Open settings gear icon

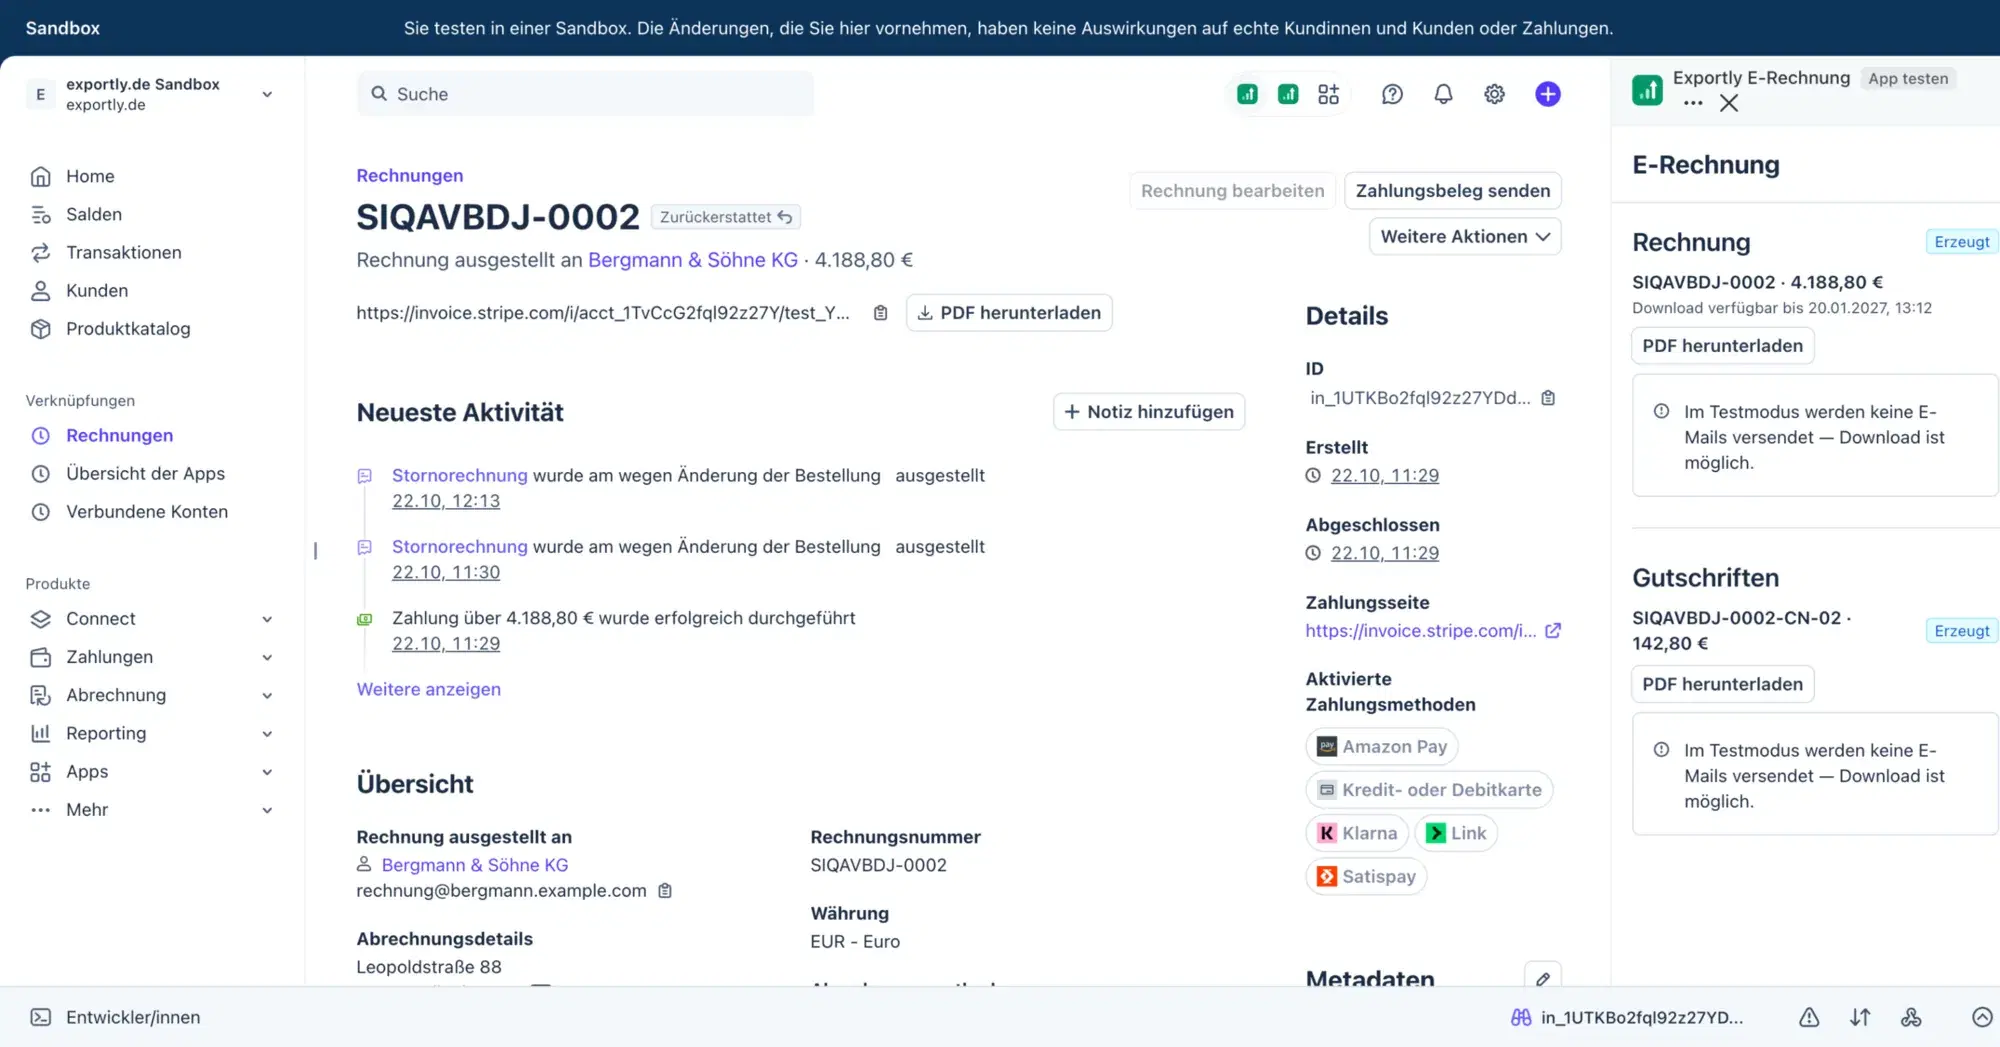tap(1494, 94)
